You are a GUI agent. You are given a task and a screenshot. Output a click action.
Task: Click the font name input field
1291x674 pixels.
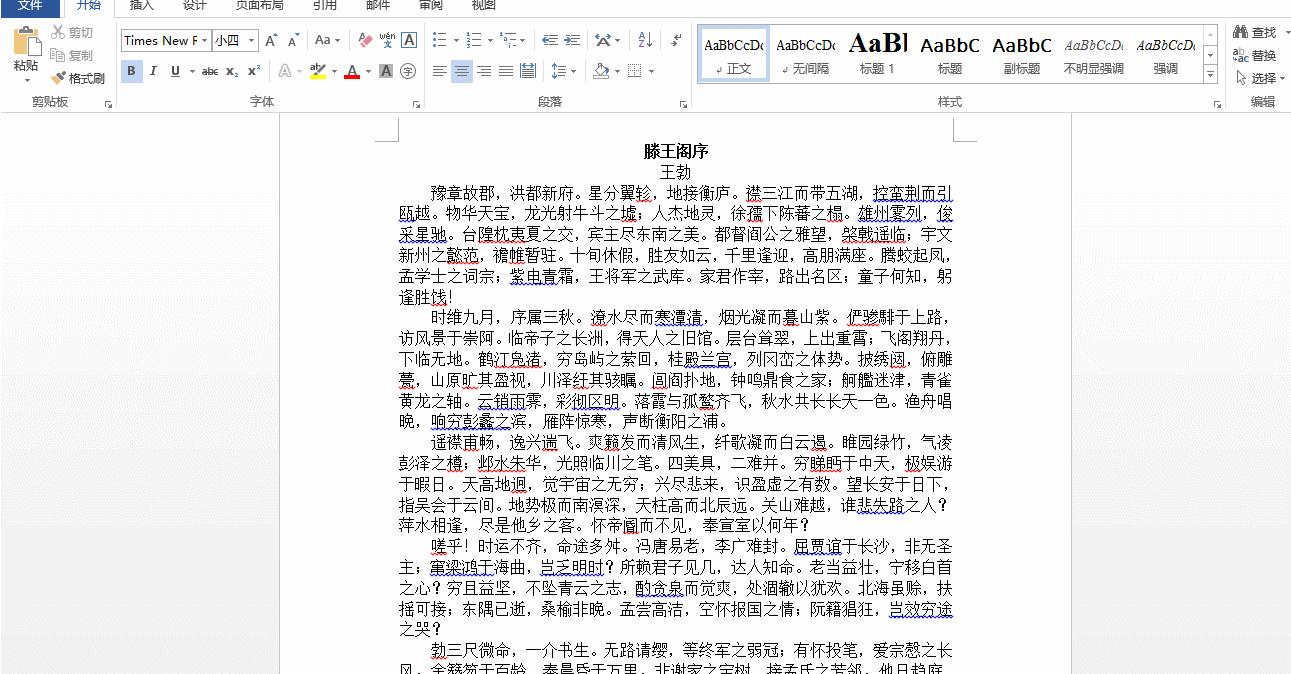[x=160, y=41]
